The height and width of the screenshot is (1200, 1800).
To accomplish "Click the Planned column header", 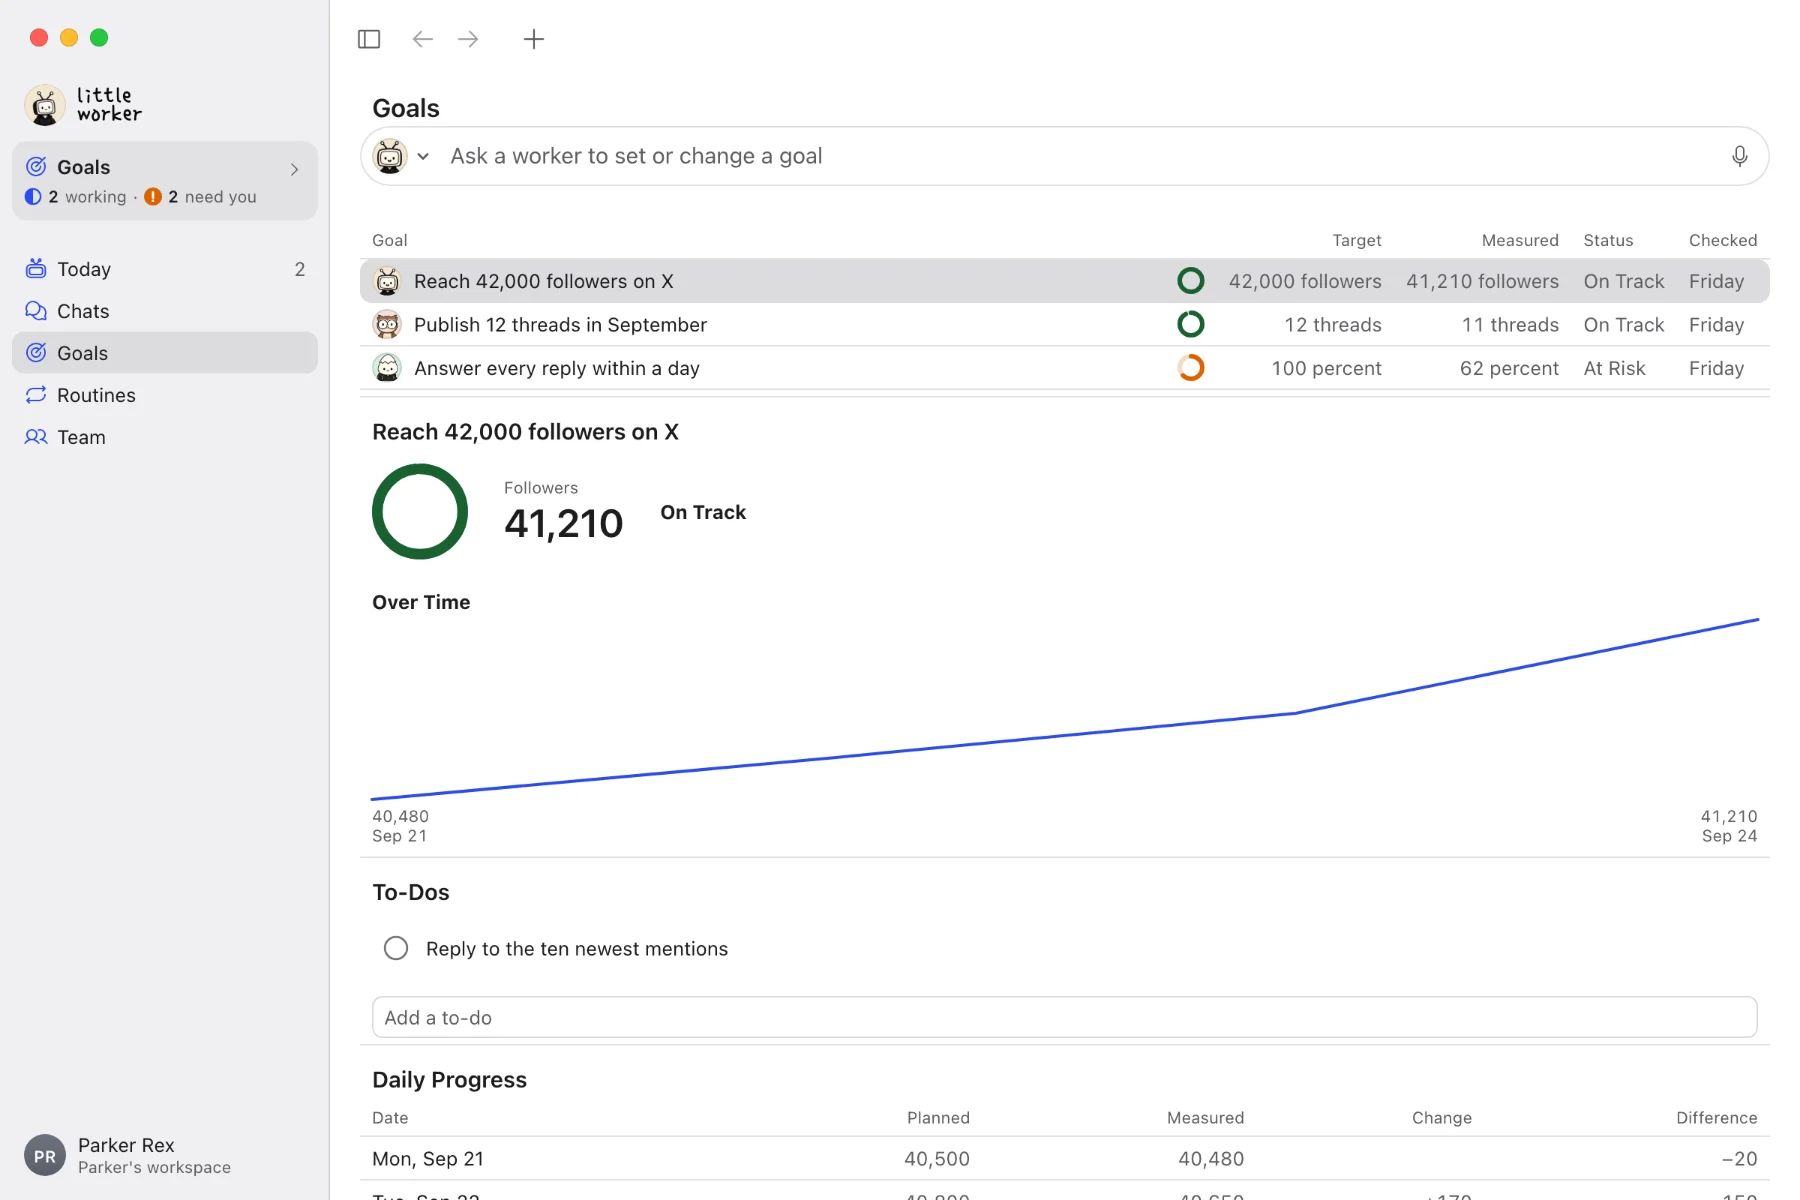I will [x=938, y=1118].
